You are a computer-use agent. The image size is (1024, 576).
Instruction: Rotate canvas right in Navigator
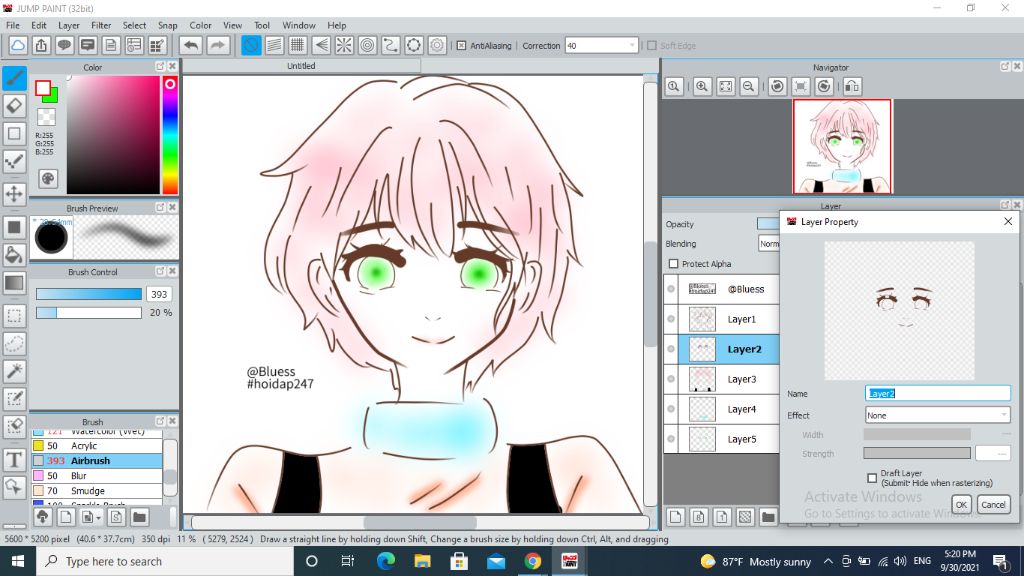click(824, 86)
